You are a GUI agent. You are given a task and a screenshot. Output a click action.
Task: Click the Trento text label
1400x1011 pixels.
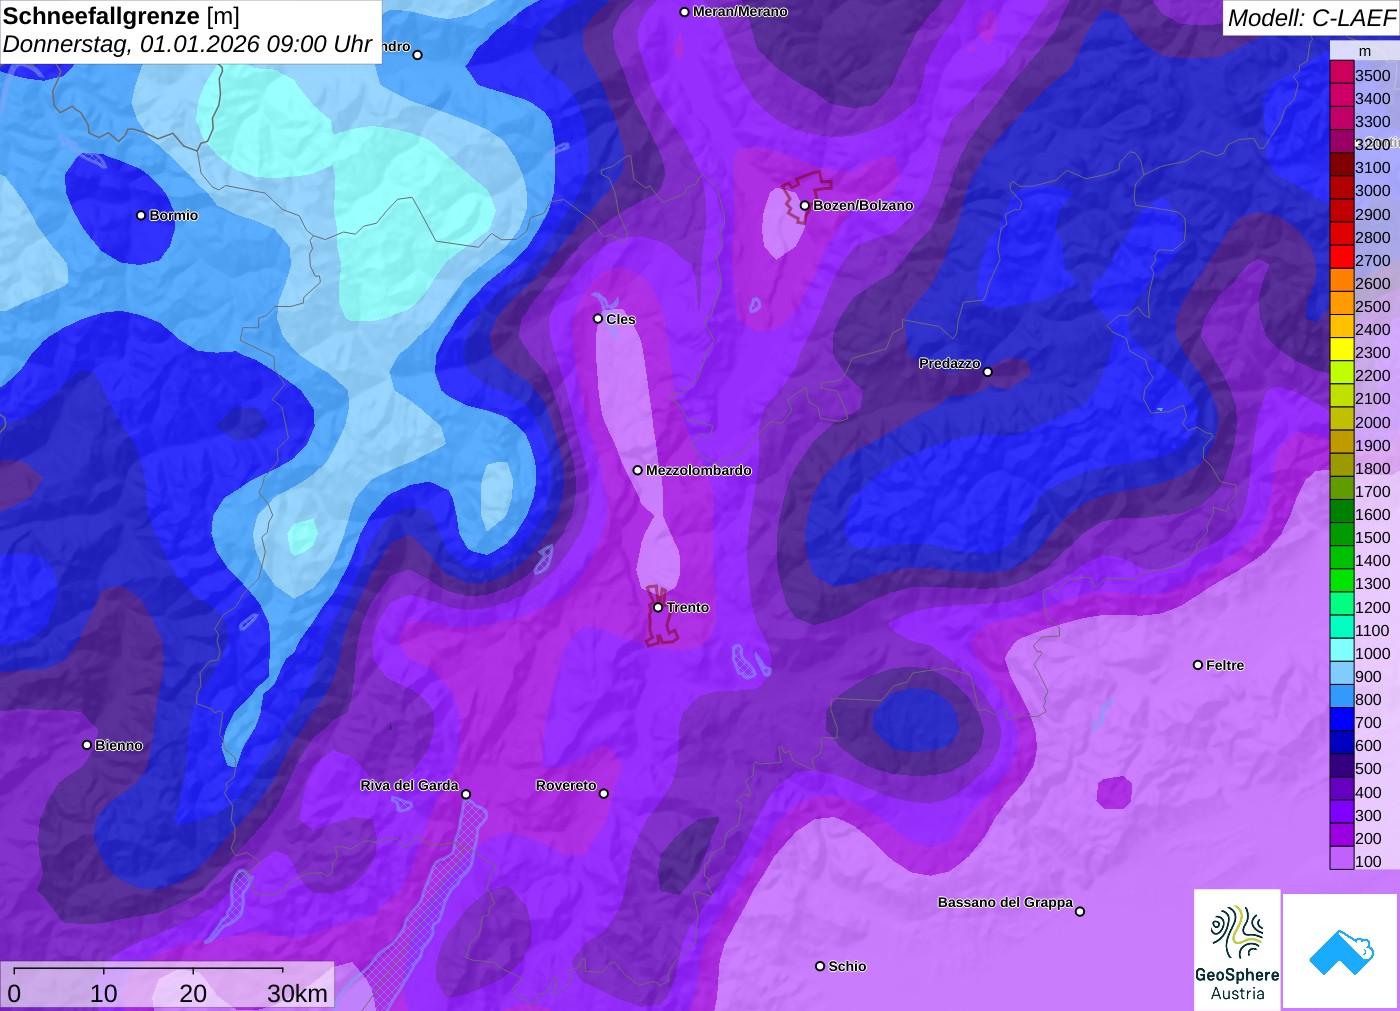(x=688, y=607)
